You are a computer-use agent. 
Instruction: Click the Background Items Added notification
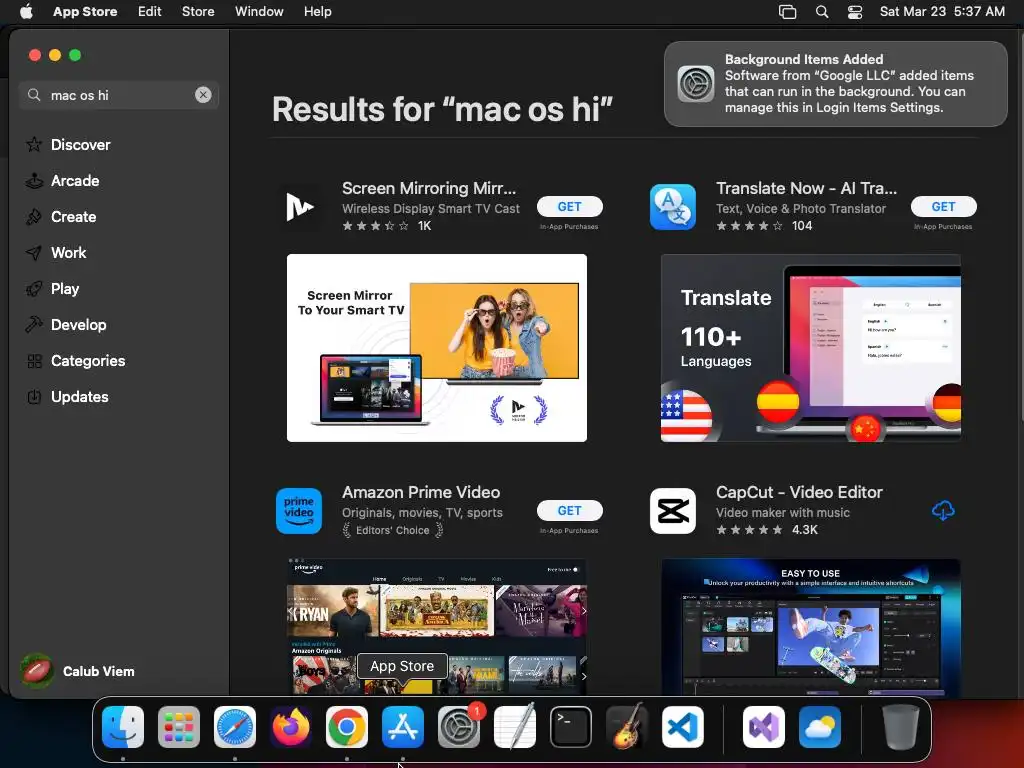835,84
